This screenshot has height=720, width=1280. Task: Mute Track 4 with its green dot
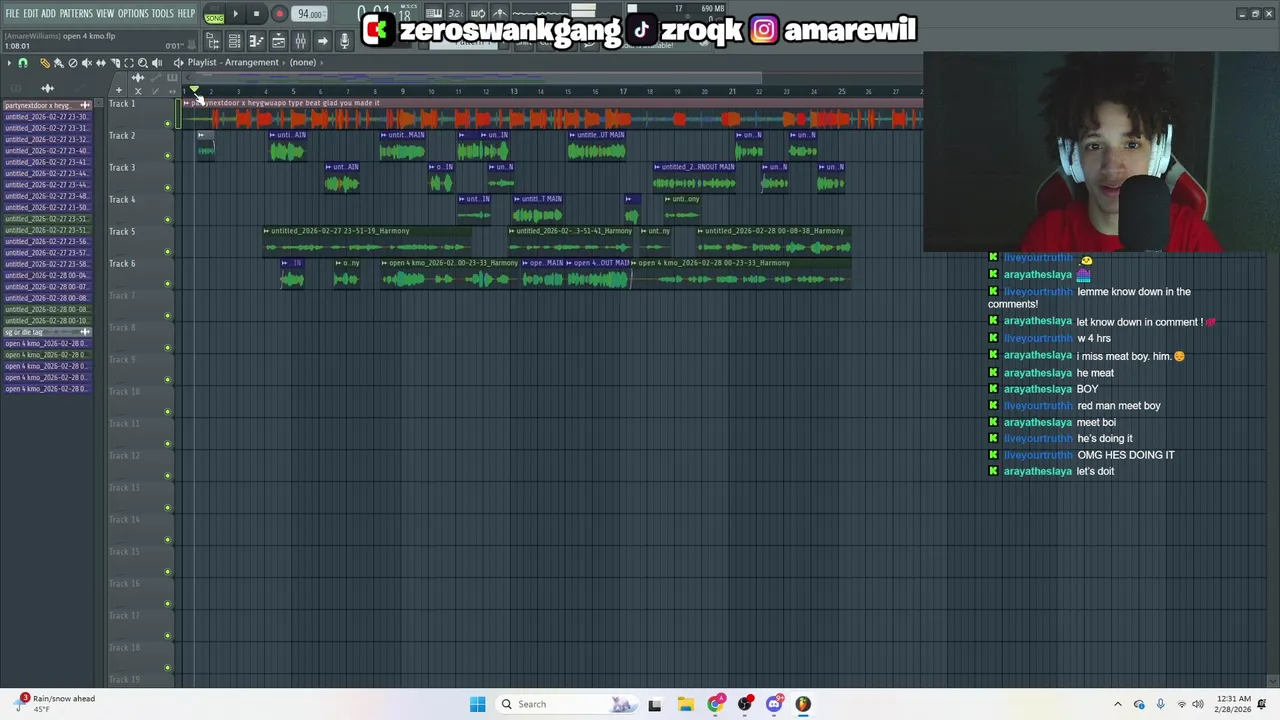click(168, 219)
